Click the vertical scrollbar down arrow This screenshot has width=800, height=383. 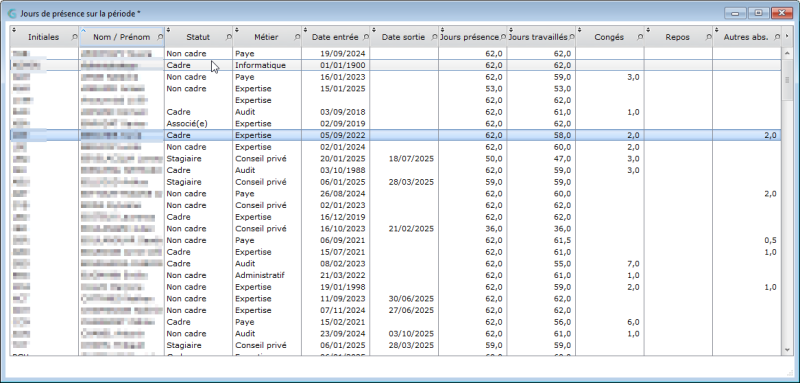[x=787, y=350]
